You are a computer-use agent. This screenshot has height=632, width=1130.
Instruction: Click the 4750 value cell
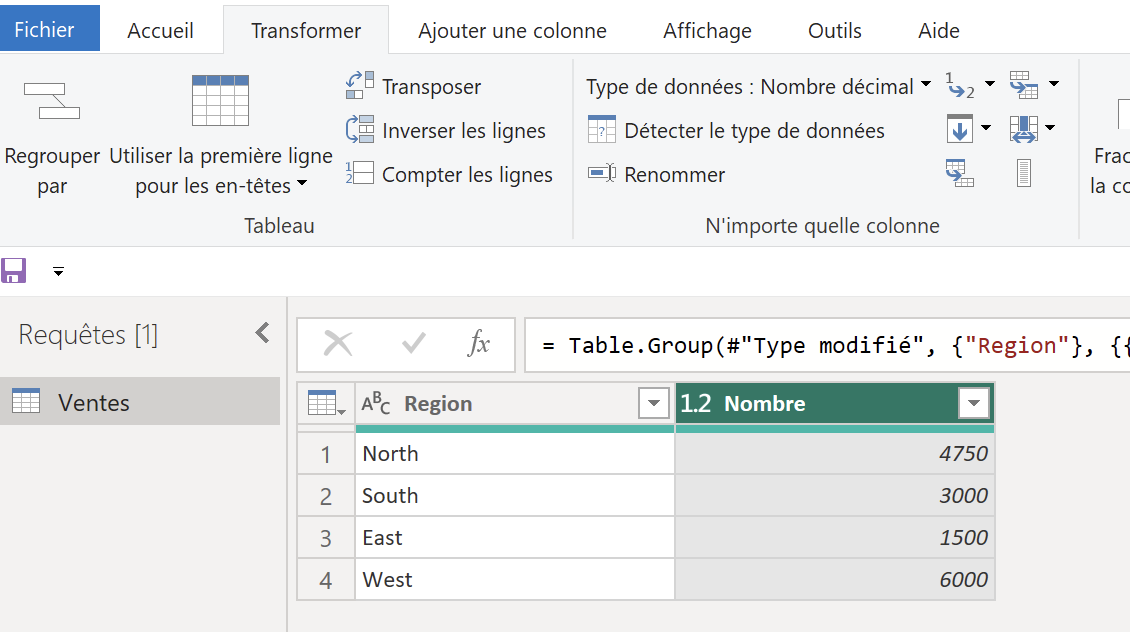(835, 453)
